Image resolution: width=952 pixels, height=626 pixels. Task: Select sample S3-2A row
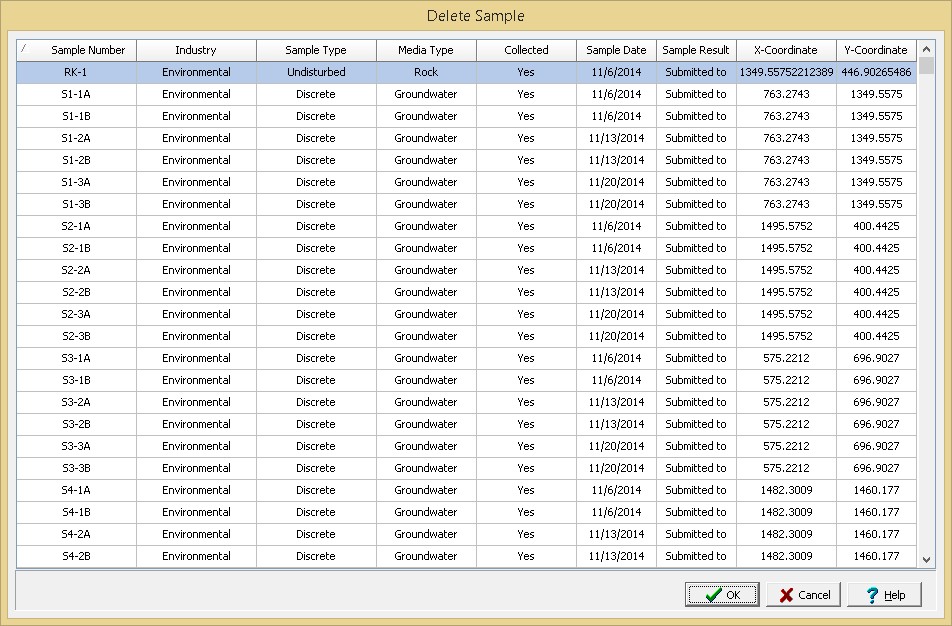tap(77, 402)
